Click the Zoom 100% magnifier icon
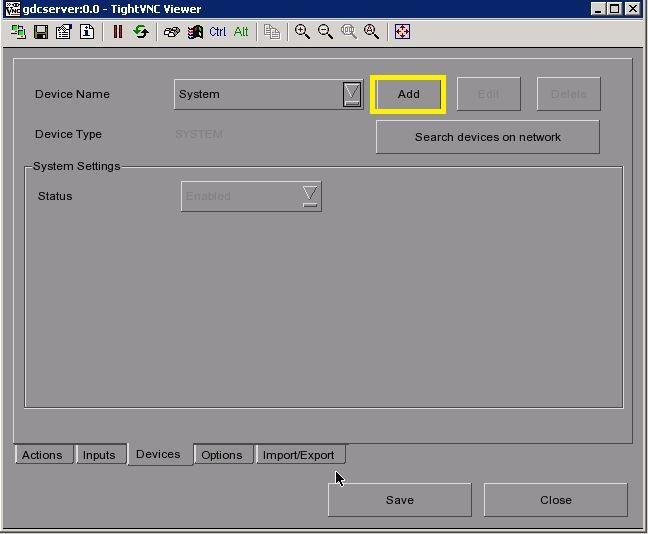 coord(348,32)
